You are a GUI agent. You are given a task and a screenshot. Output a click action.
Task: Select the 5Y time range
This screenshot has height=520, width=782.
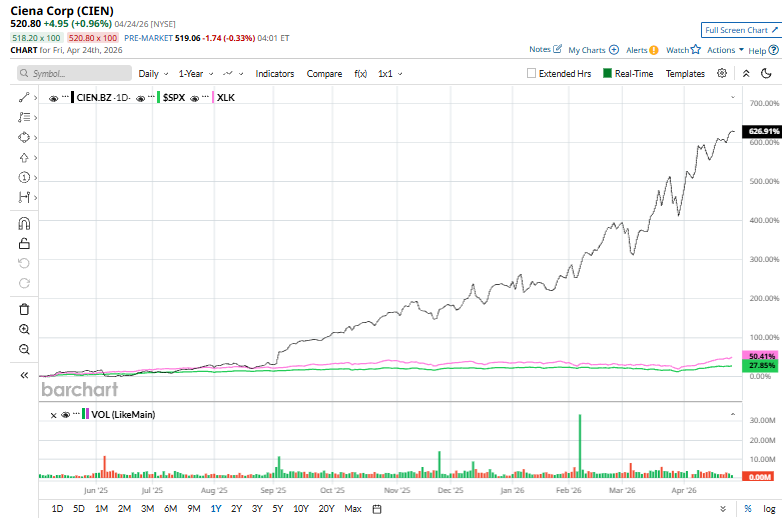point(278,509)
